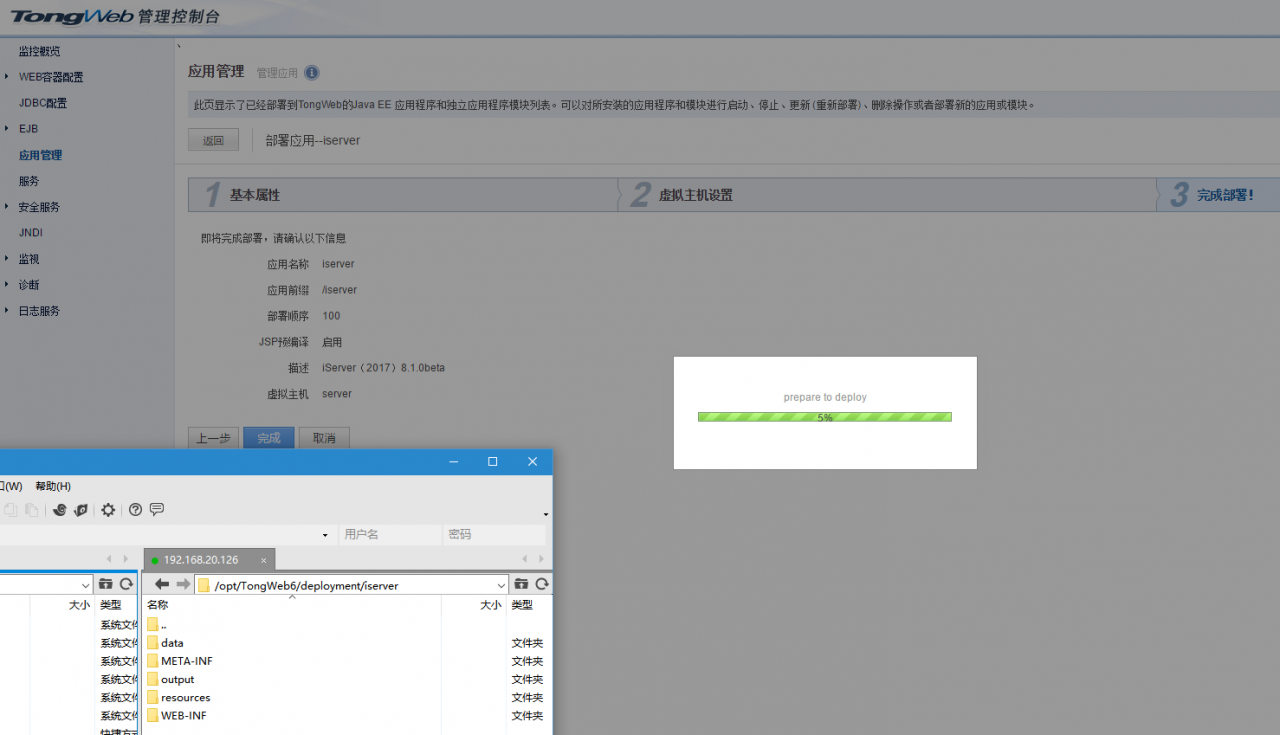The height and width of the screenshot is (735, 1280).
Task: Minimize the FTP client window
Action: 453,461
